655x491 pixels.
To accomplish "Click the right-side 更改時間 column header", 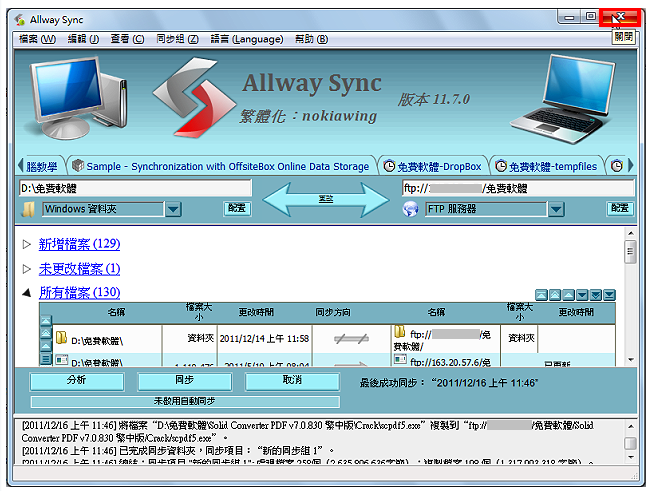I will pos(576,312).
